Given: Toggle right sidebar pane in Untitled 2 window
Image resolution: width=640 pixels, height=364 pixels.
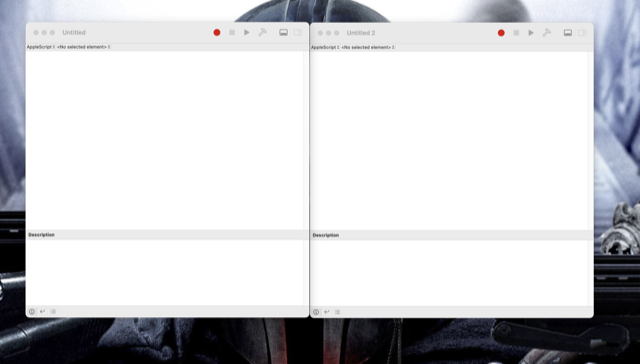Looking at the screenshot, I should pyautogui.click(x=582, y=33).
